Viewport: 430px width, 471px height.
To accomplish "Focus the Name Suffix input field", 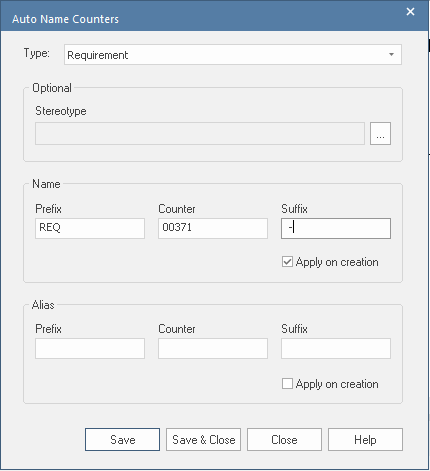I will pos(336,228).
